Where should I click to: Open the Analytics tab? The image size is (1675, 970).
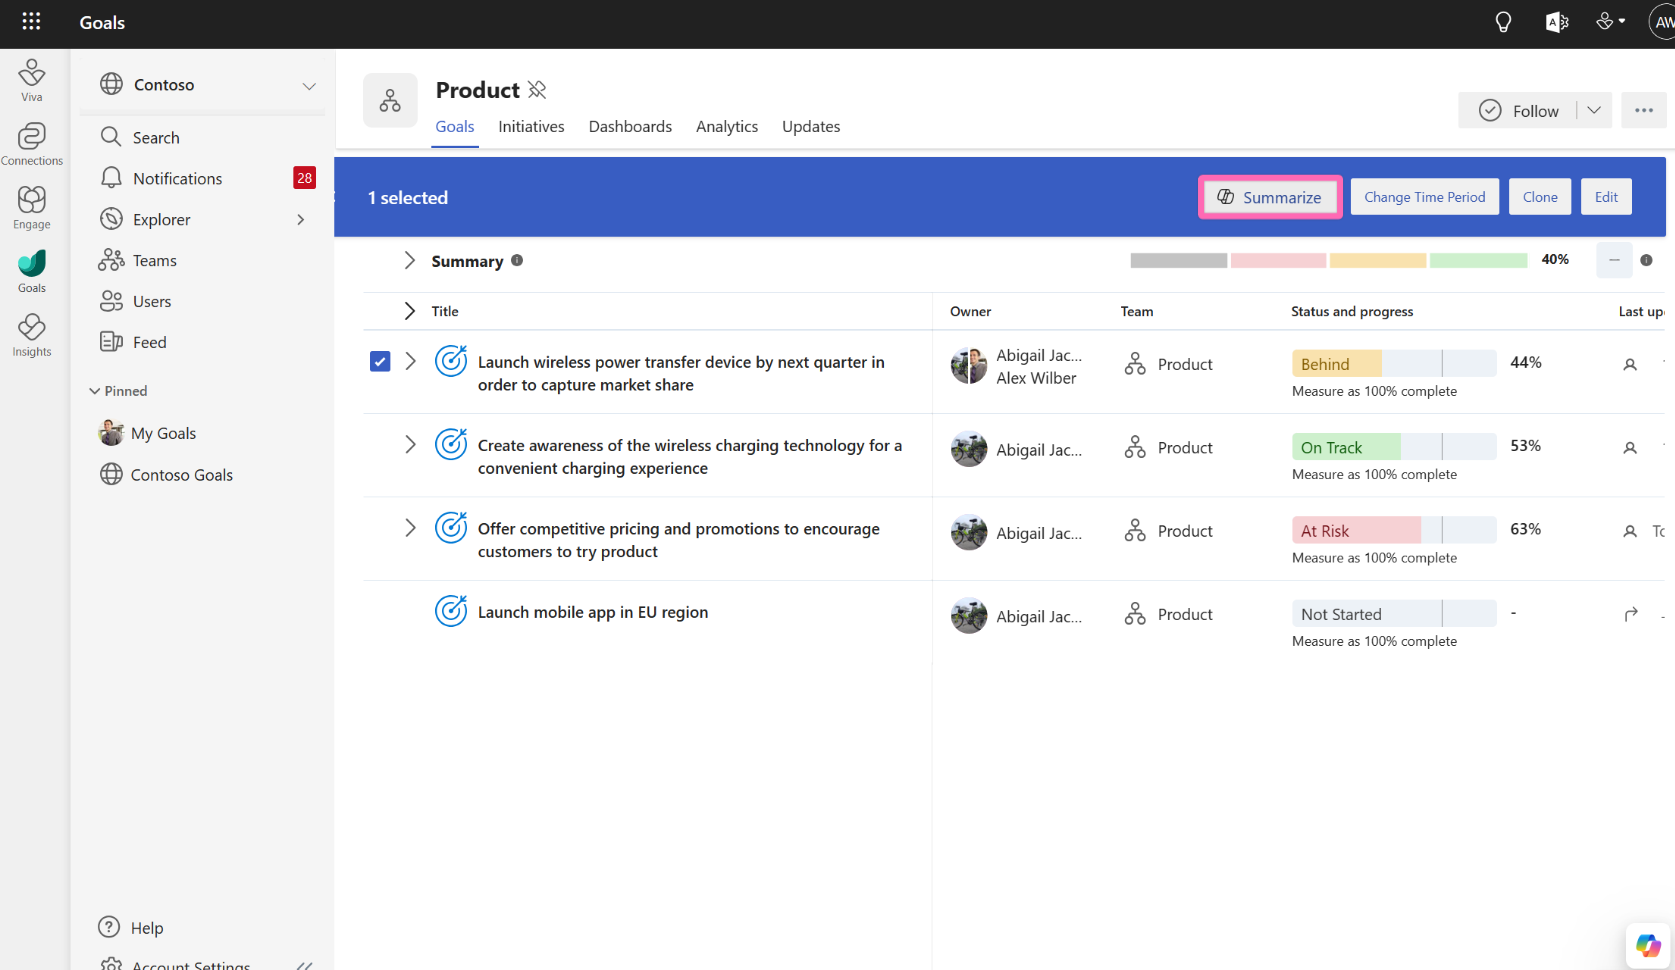point(726,126)
